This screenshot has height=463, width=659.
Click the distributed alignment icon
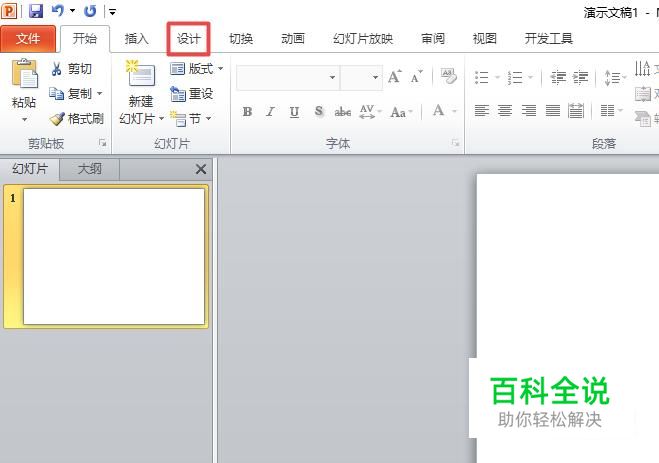[576, 111]
